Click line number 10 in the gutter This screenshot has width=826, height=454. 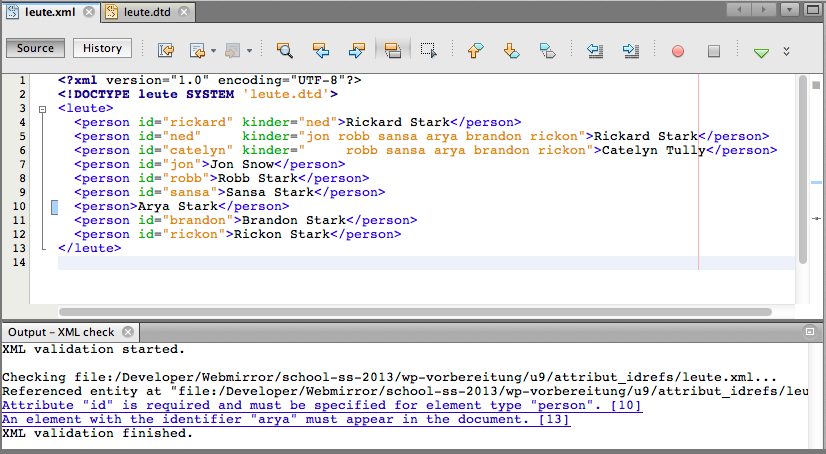pyautogui.click(x=19, y=206)
